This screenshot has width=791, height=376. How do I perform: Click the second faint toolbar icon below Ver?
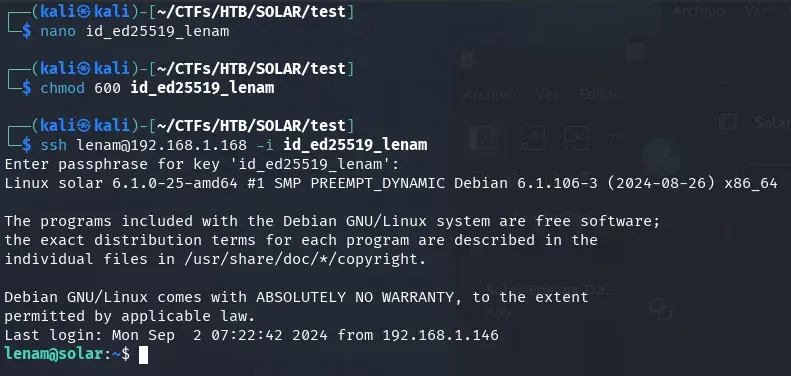tap(533, 138)
